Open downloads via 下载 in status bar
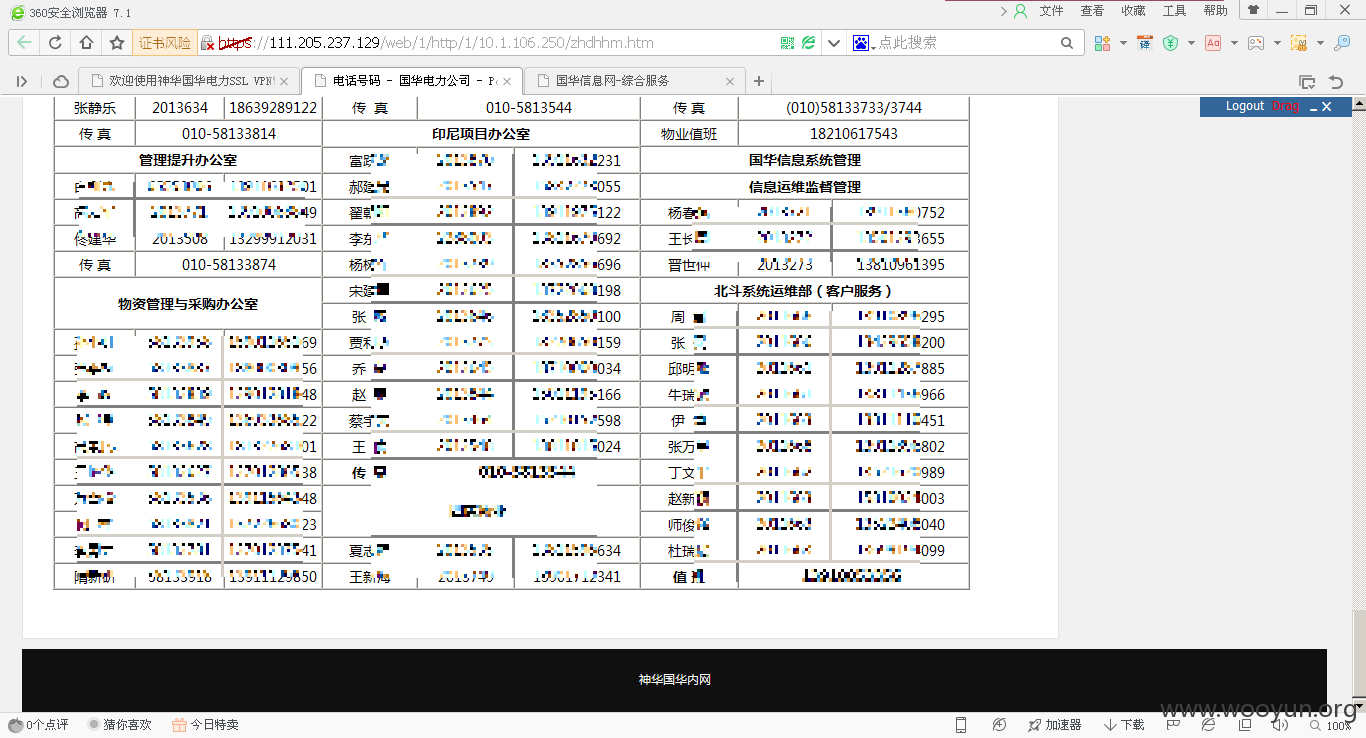1366x738 pixels. click(1125, 725)
